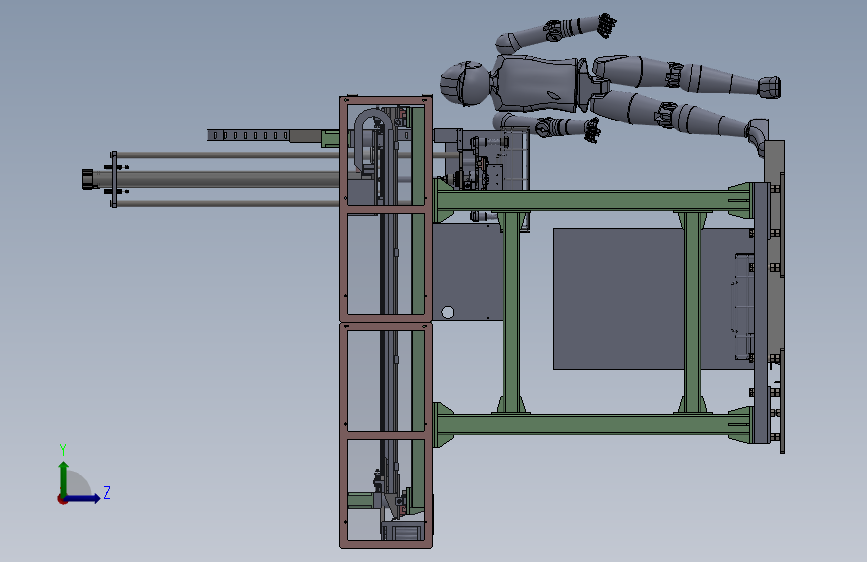867x562 pixels.
Task: Click the circular hole in the small gray panel
Action: [447, 313]
